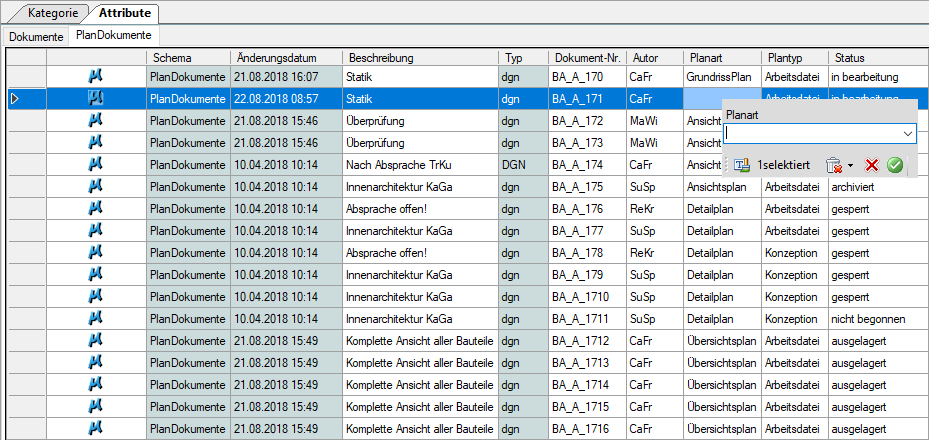Viewport: 929px width, 440px height.
Task: Open the Dokumente sub-tab
Action: [36, 36]
